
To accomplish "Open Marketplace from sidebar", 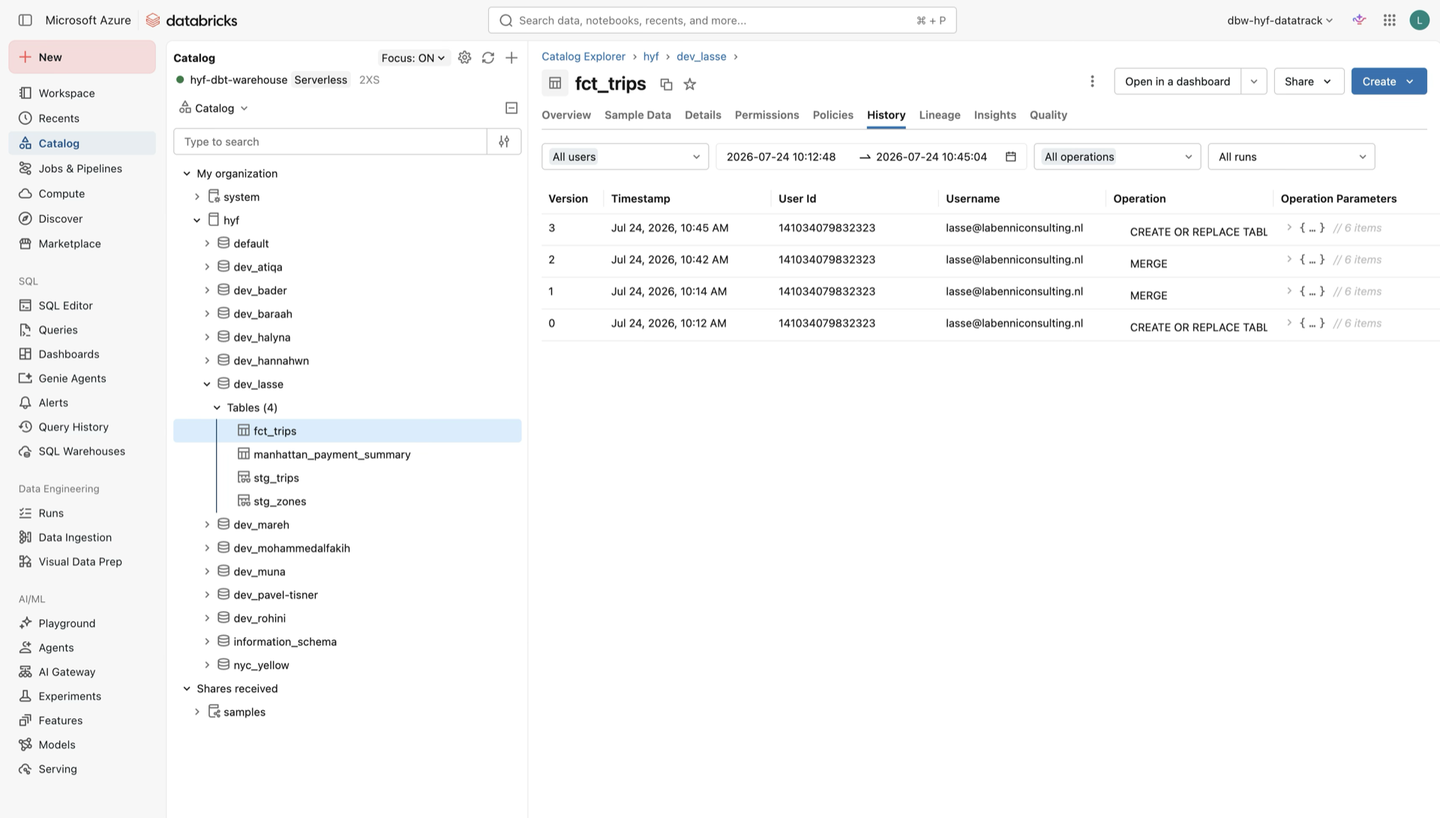I will (x=70, y=243).
